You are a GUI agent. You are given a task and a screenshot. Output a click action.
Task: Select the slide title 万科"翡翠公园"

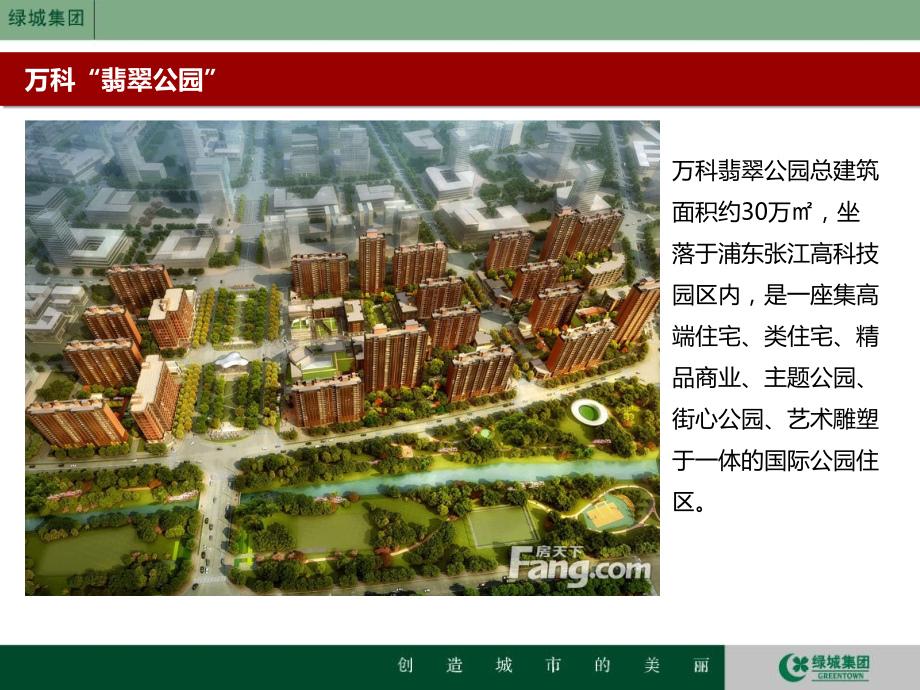[120, 79]
